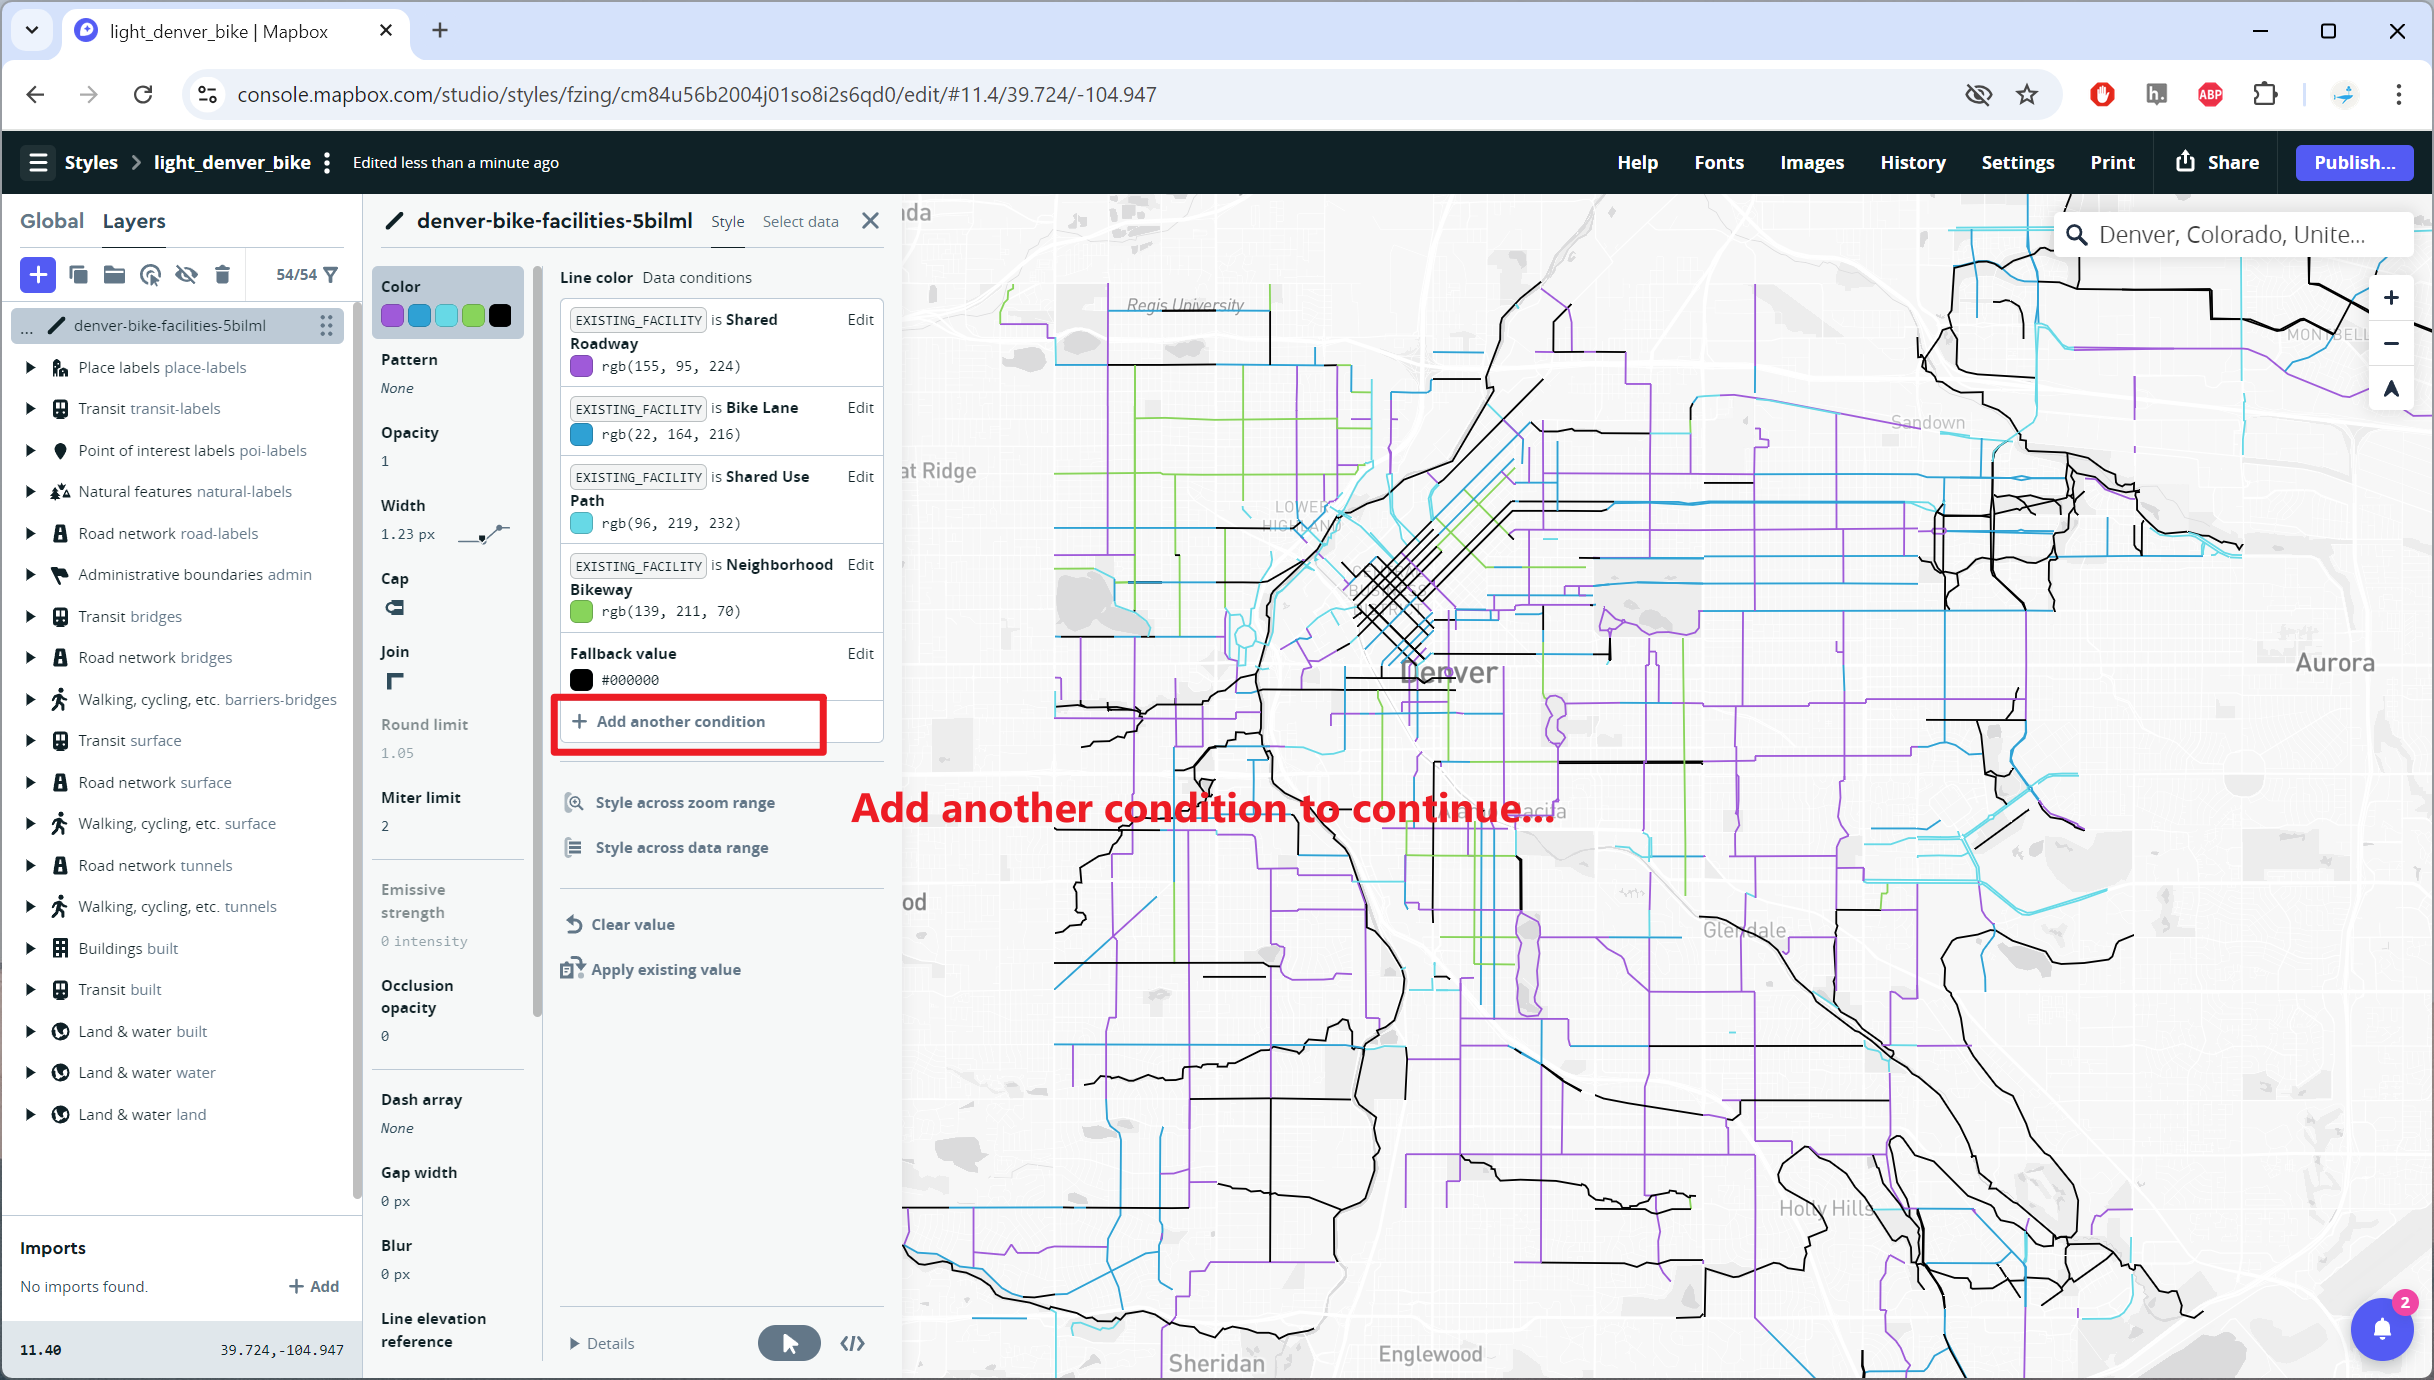Click the pencil rename icon beside layer title
Screen dimensions: 2434x1380
pos(395,221)
